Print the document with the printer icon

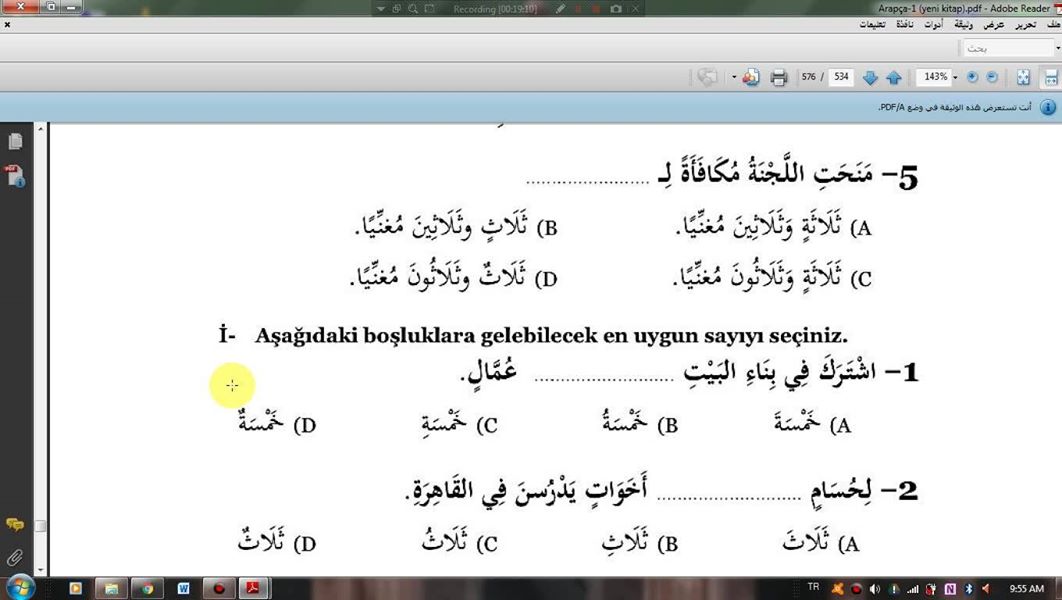coord(778,78)
